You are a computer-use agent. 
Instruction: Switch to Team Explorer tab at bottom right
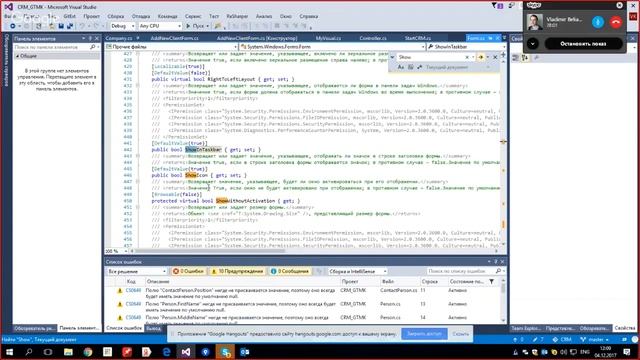click(526, 328)
